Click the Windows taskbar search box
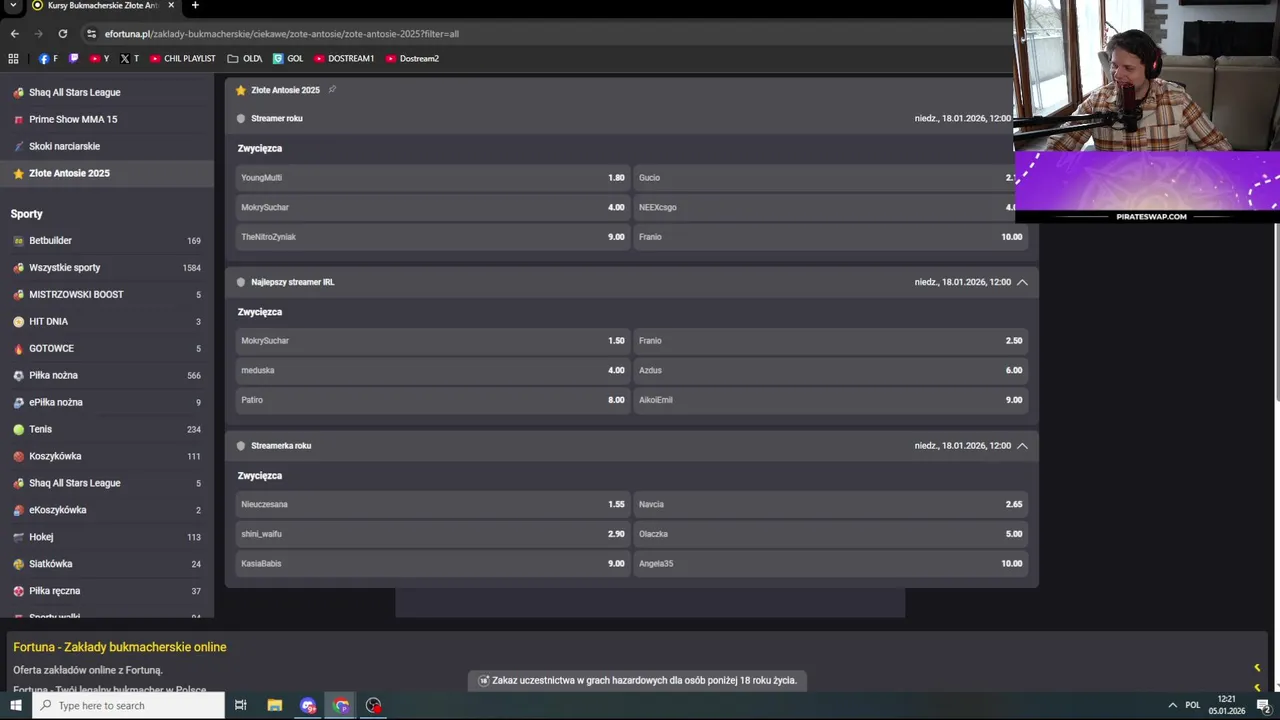Viewport: 1280px width, 720px height. 129,705
